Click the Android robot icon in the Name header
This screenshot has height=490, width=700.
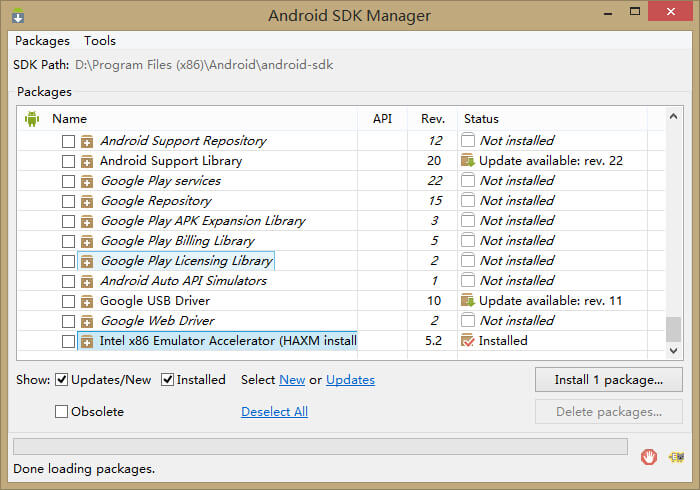click(x=32, y=119)
